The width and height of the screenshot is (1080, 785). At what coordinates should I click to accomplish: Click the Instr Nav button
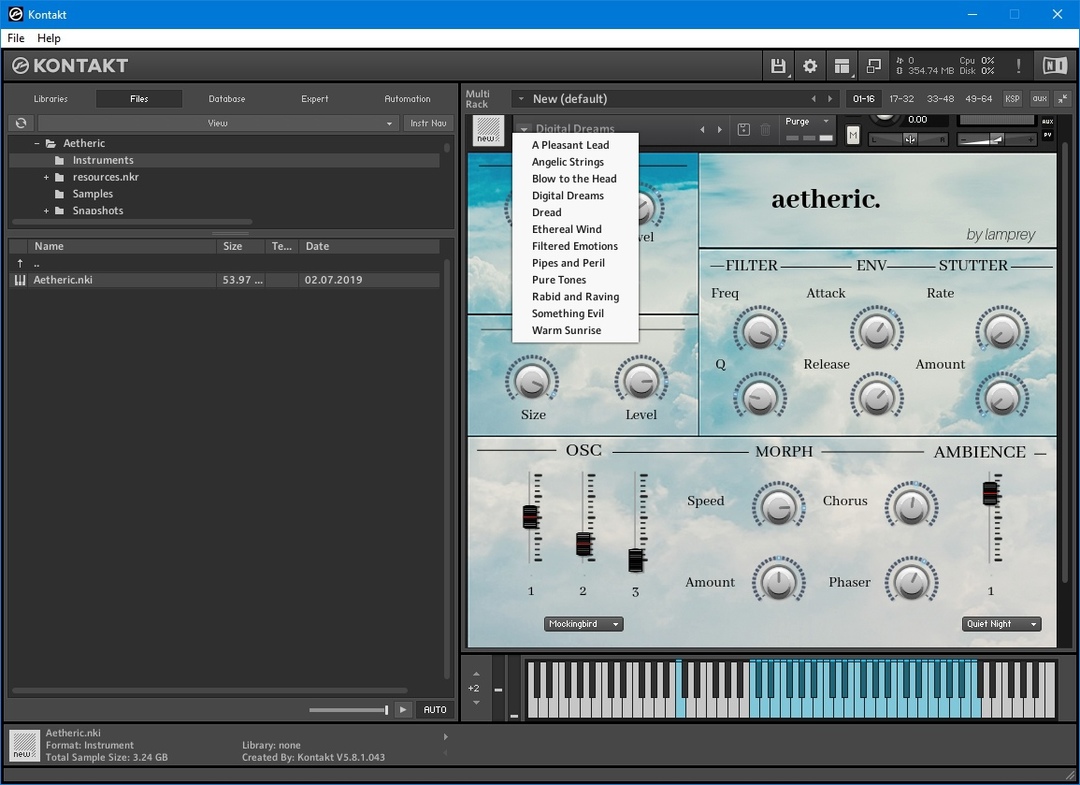tap(428, 123)
